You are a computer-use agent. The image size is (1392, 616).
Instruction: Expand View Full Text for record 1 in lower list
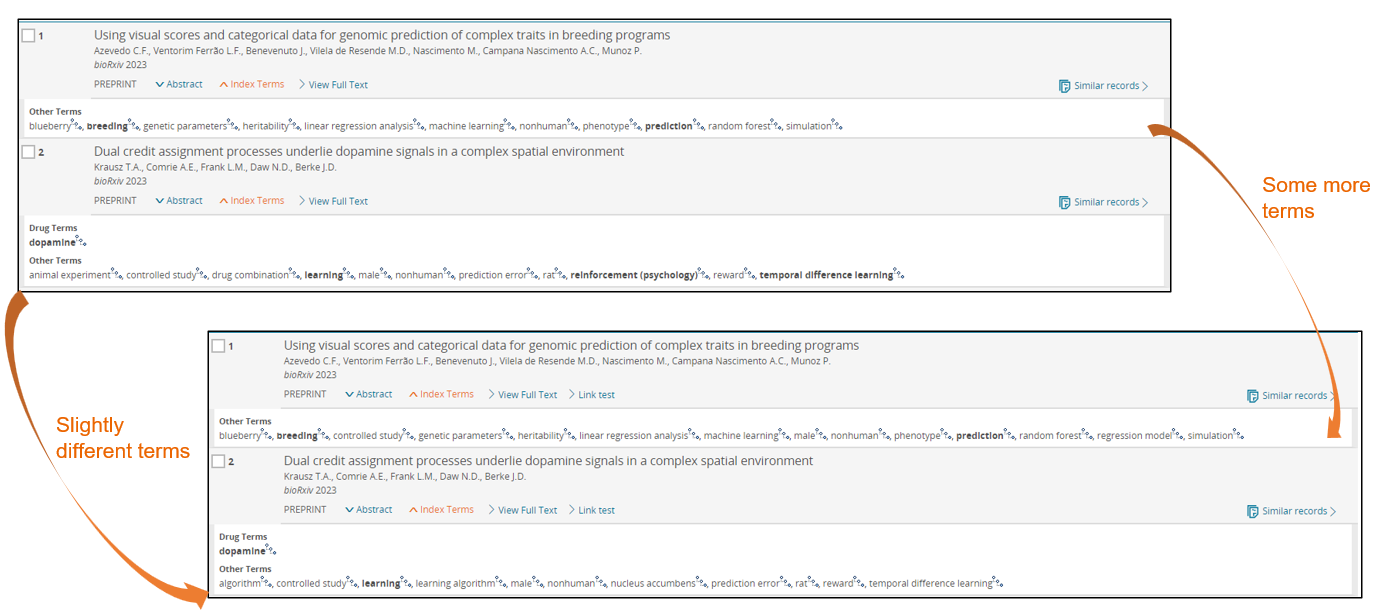(522, 395)
